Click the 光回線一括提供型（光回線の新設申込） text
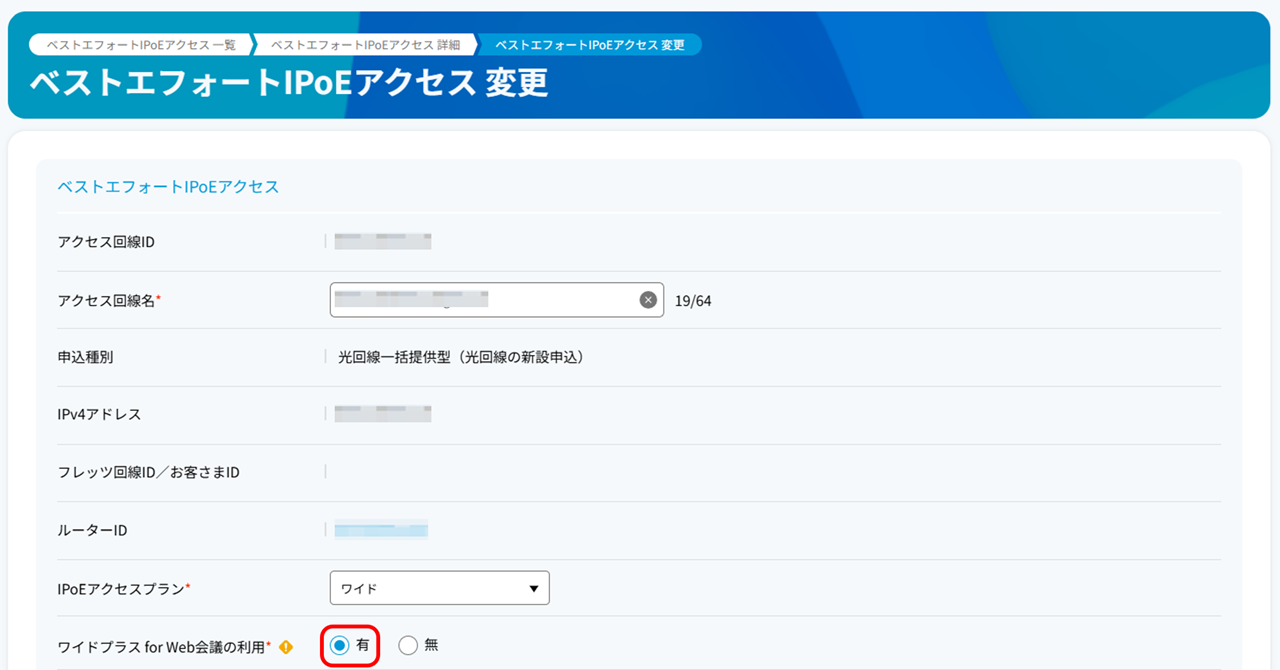This screenshot has width=1280, height=670. 461,356
